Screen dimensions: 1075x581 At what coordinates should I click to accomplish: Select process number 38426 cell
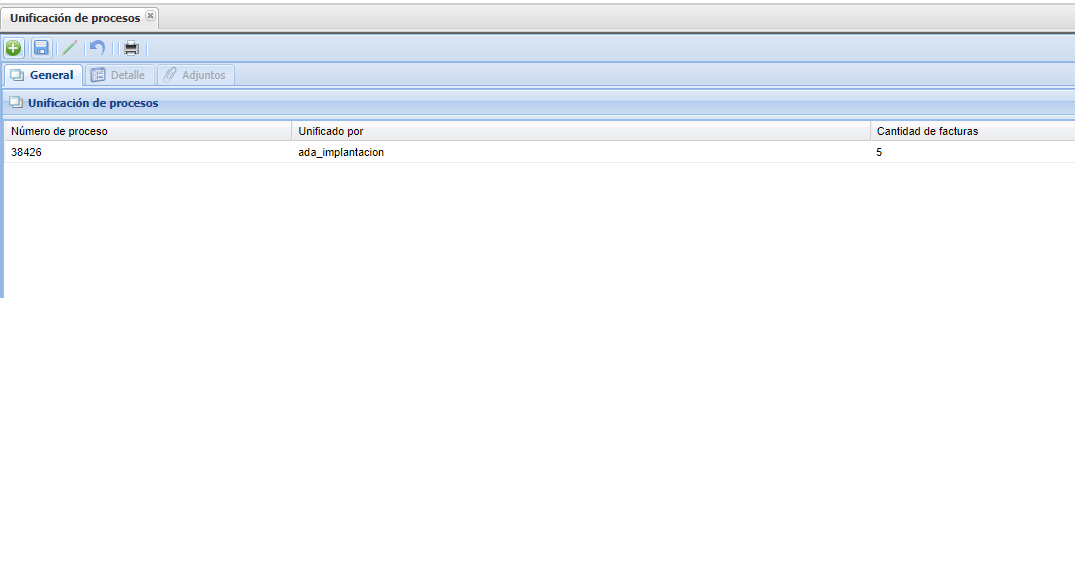26,152
